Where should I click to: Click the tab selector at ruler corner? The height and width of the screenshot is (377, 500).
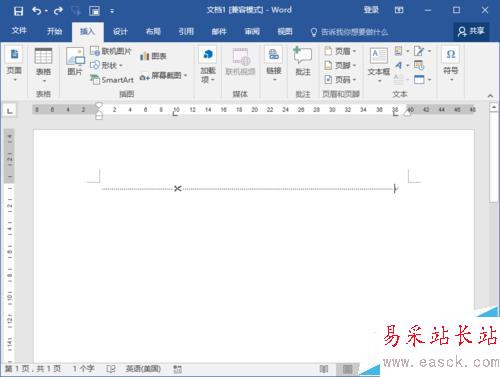tap(10, 110)
